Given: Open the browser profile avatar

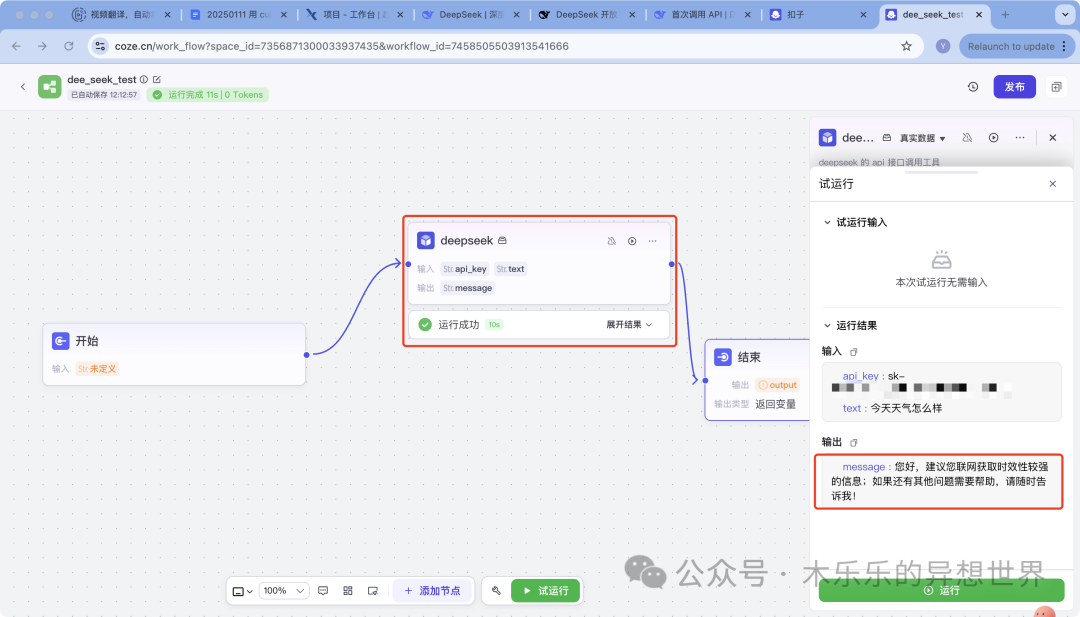Looking at the screenshot, I should (x=943, y=46).
